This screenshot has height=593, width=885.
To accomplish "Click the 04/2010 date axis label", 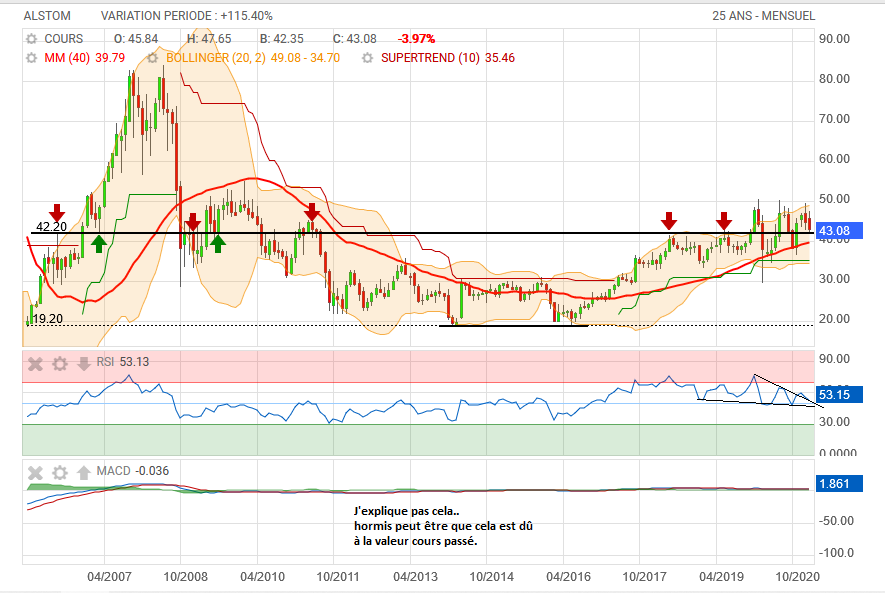I will click(x=262, y=577).
